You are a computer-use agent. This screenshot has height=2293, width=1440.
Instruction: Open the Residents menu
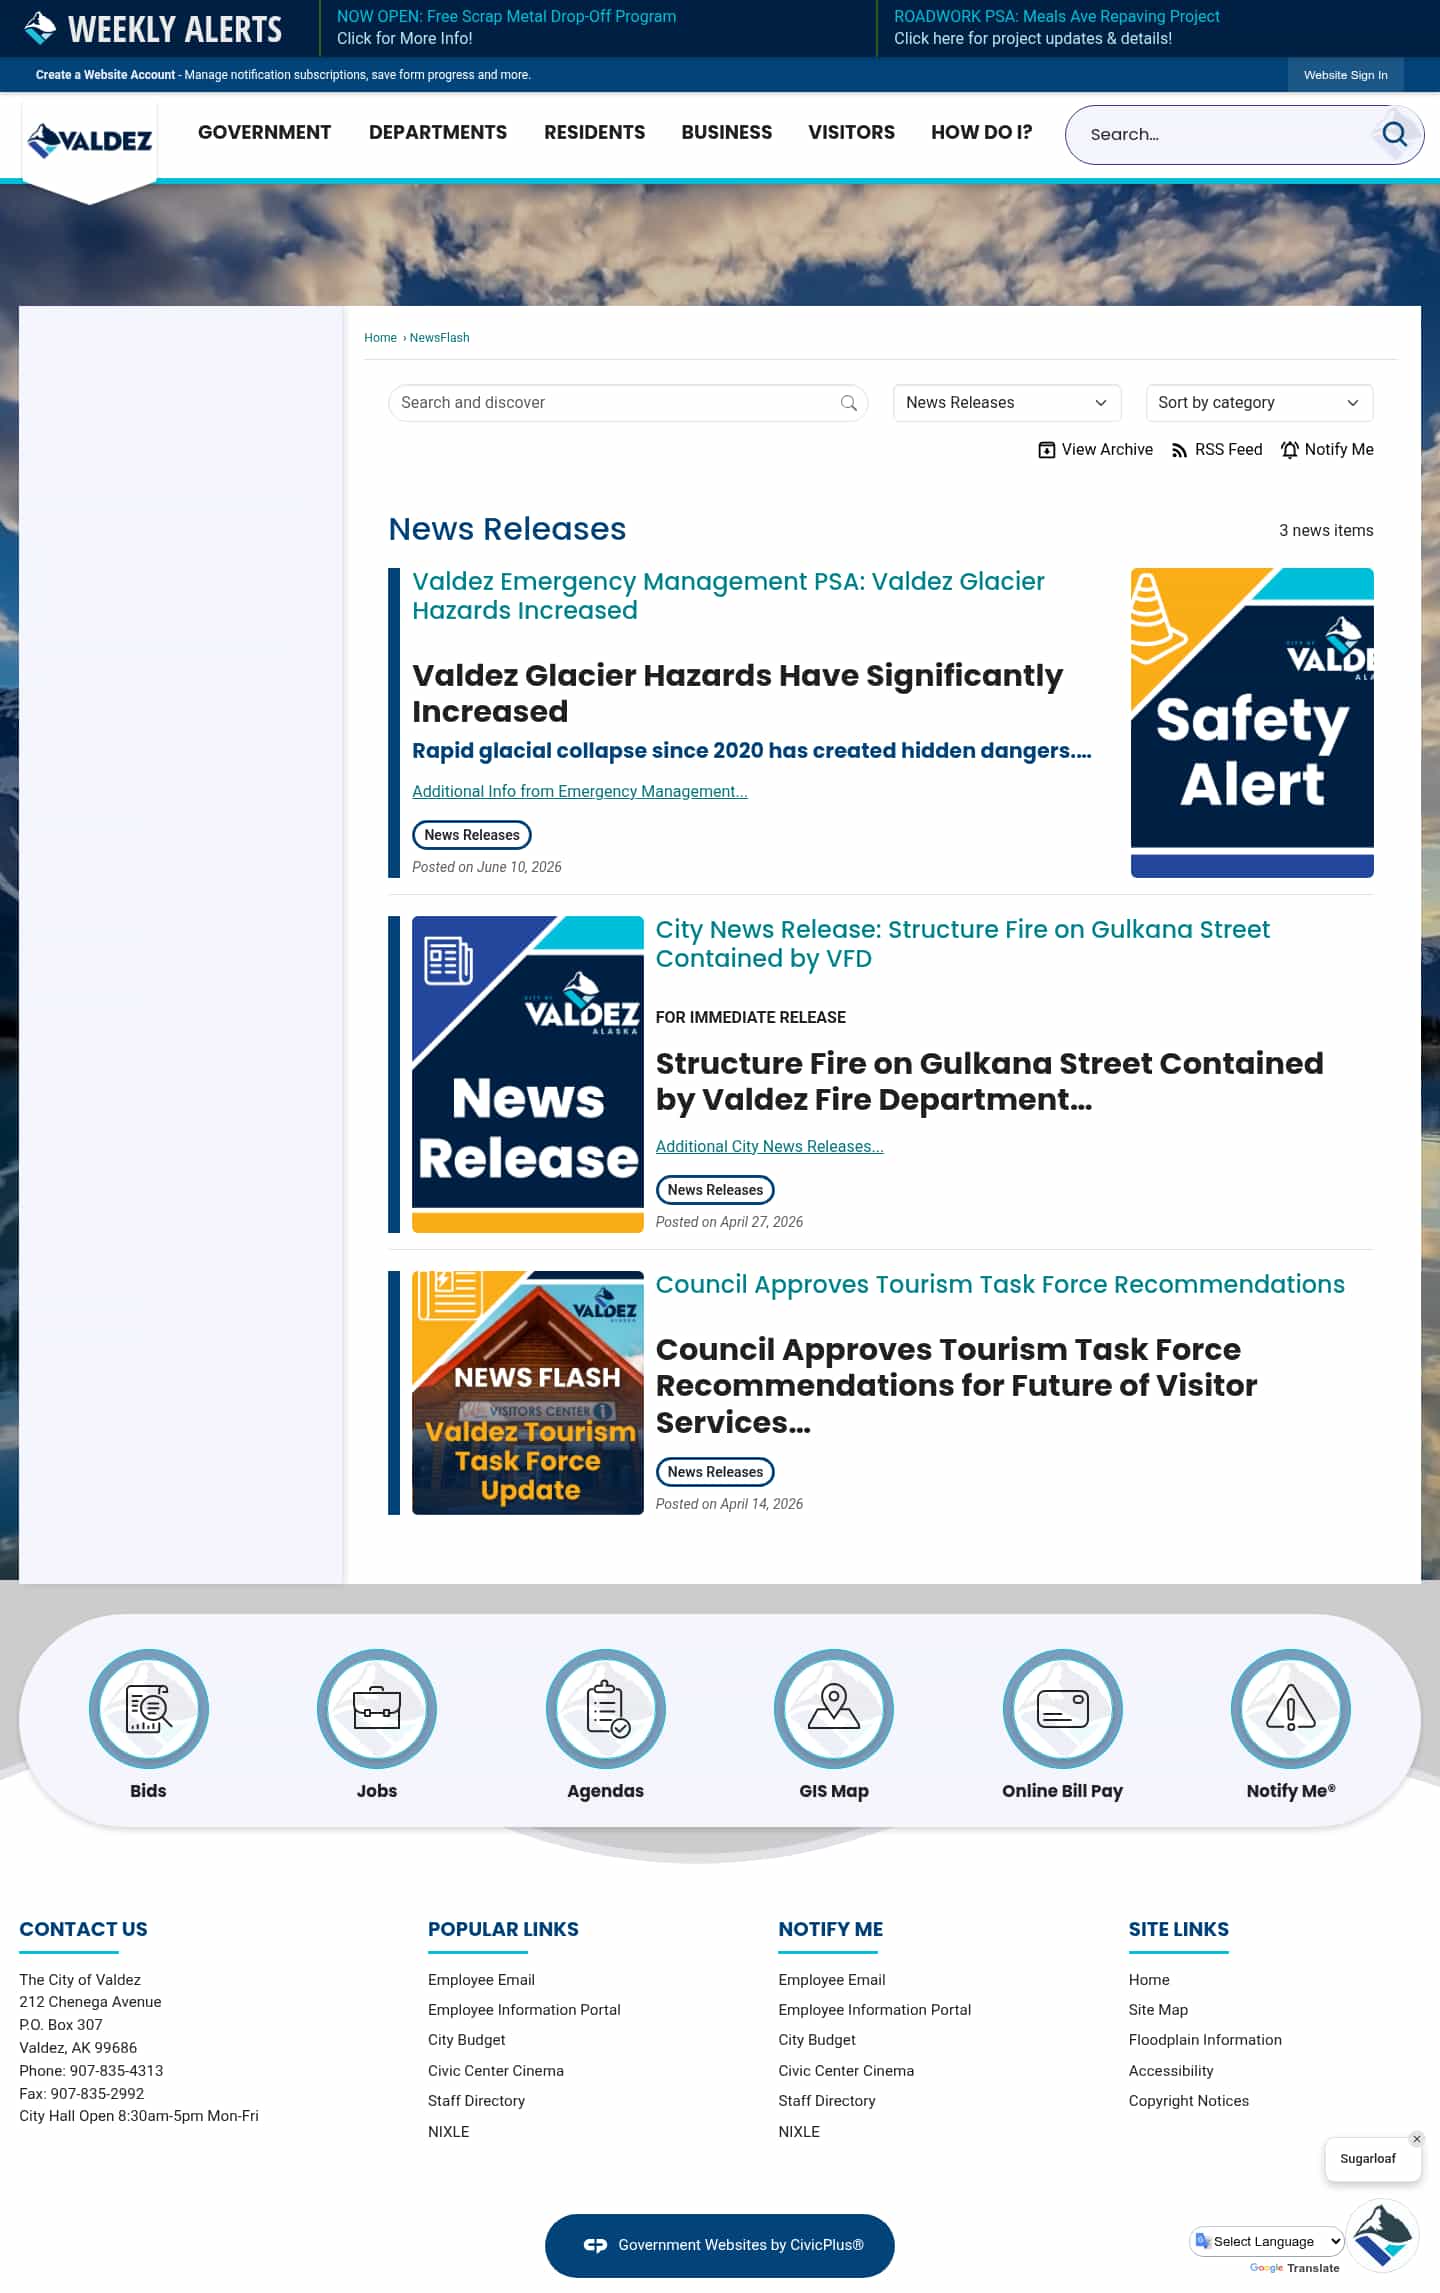pos(594,132)
